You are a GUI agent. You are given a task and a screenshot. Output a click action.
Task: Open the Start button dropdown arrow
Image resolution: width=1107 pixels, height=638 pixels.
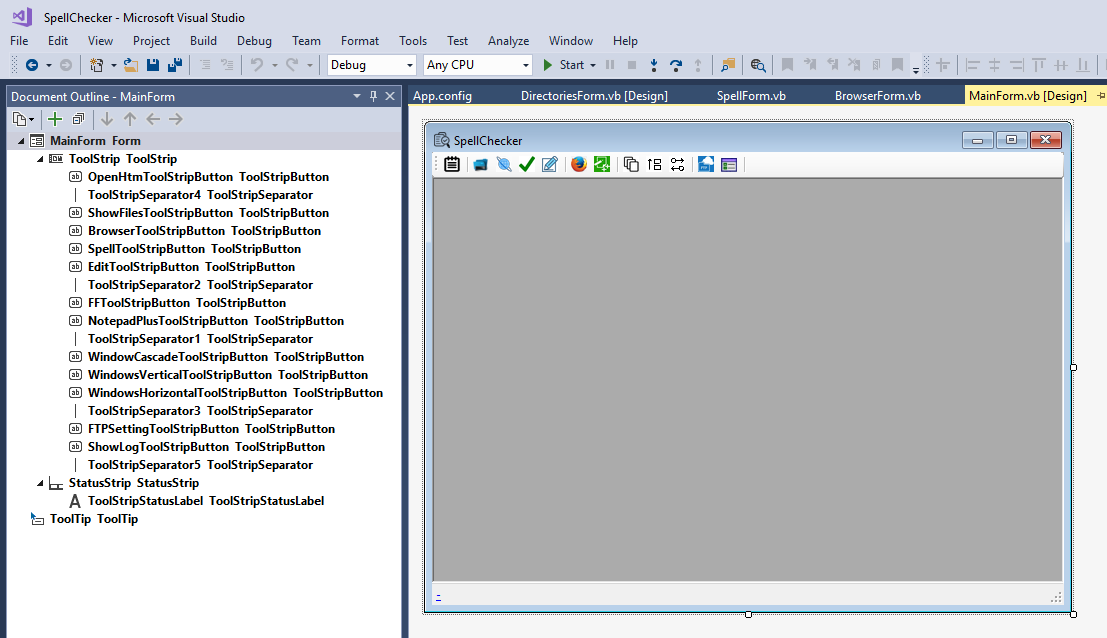click(x=592, y=65)
